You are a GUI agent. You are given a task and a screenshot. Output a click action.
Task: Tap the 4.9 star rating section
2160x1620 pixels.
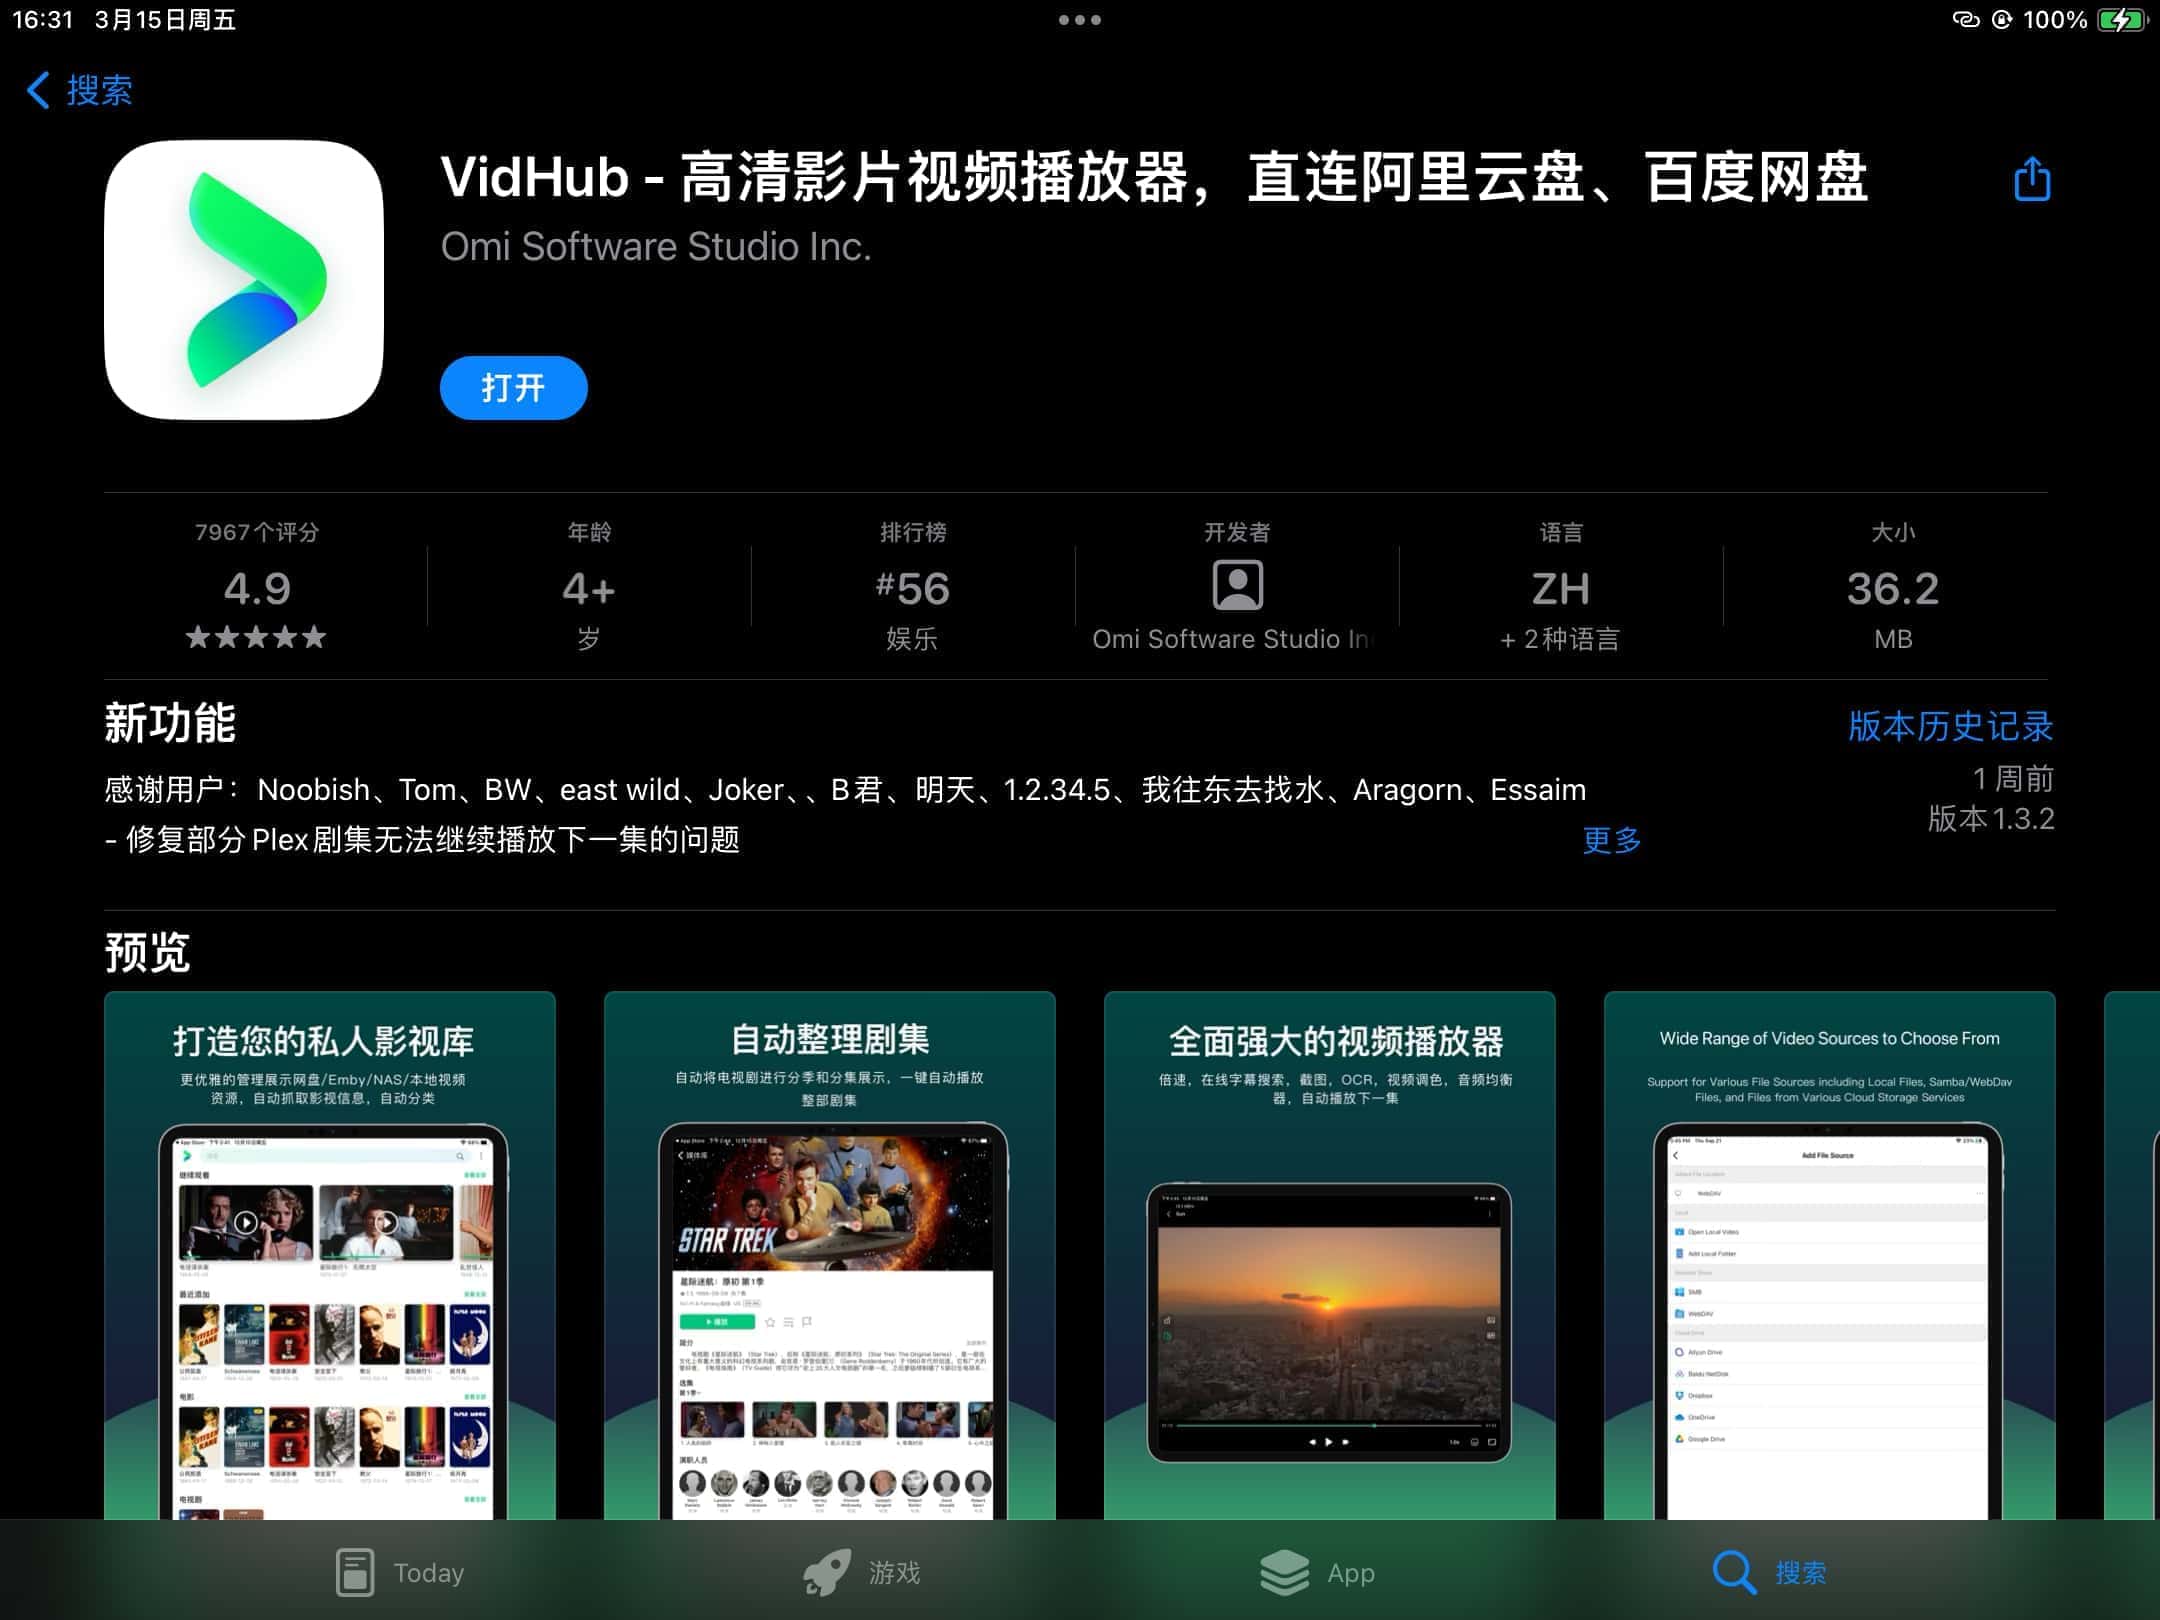(x=257, y=588)
